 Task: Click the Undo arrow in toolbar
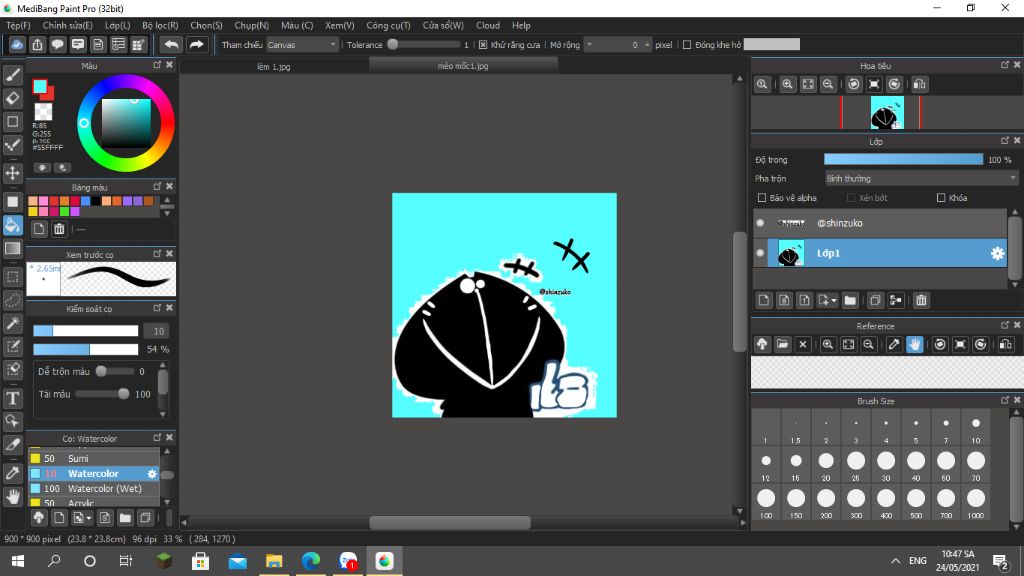(x=171, y=44)
